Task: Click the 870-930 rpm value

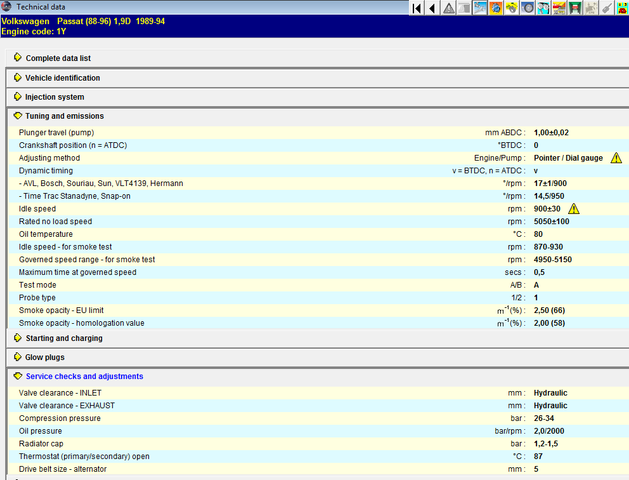Action: (x=548, y=247)
